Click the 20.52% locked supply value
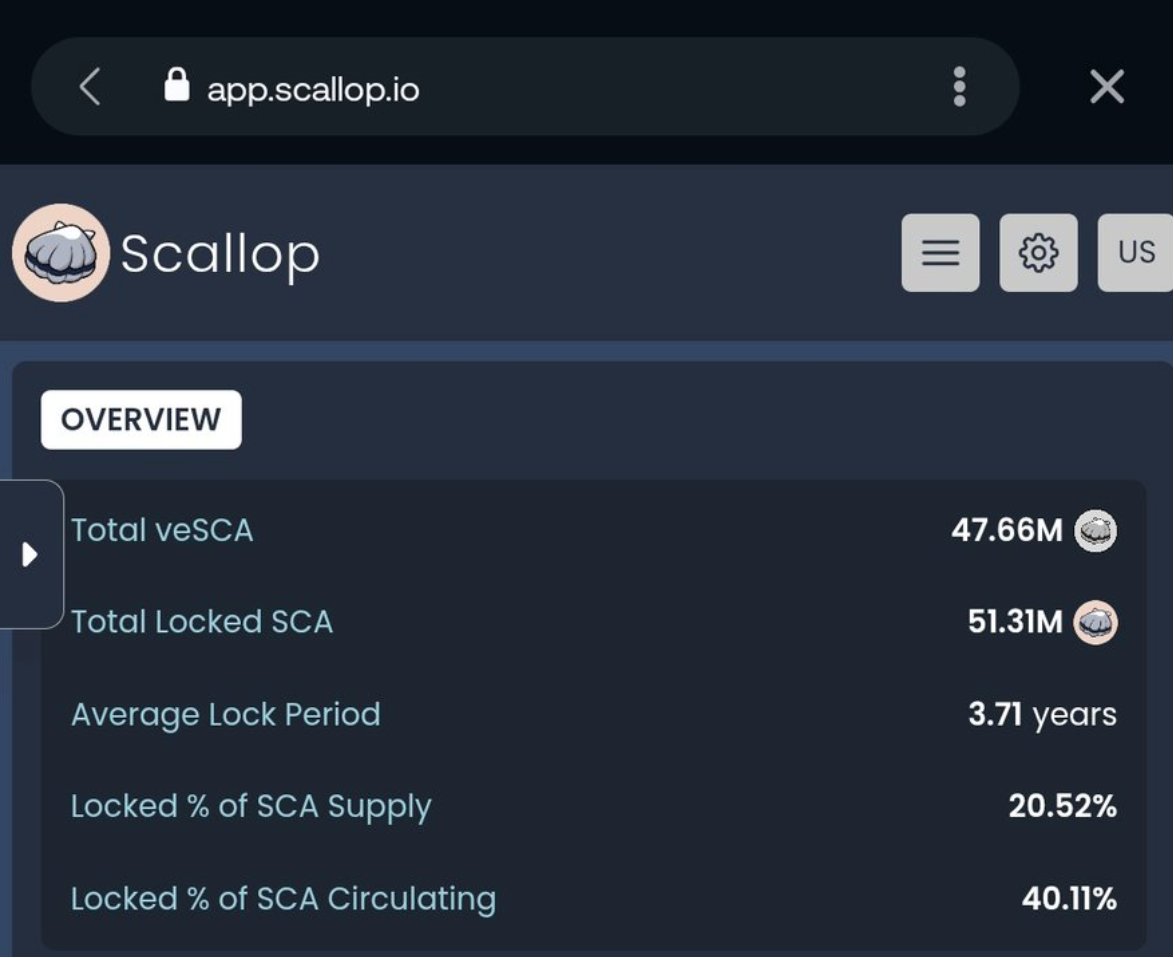Image resolution: width=1174 pixels, height=958 pixels. pos(1062,806)
